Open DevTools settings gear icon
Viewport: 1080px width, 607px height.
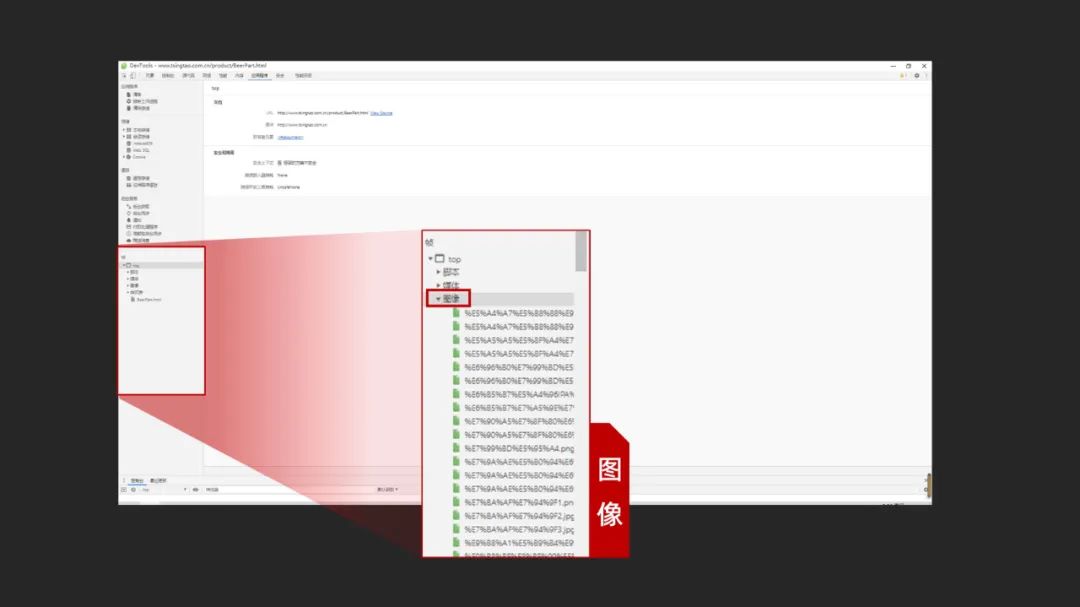coord(917,76)
